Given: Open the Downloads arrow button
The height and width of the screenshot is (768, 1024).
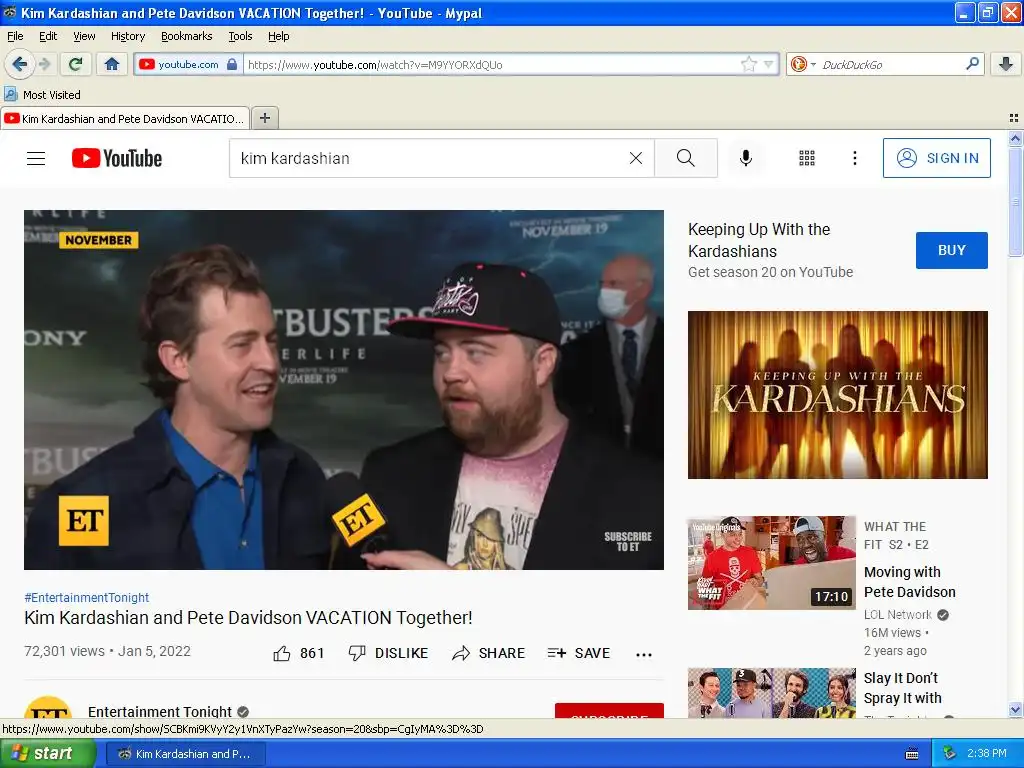Looking at the screenshot, I should tap(1006, 64).
